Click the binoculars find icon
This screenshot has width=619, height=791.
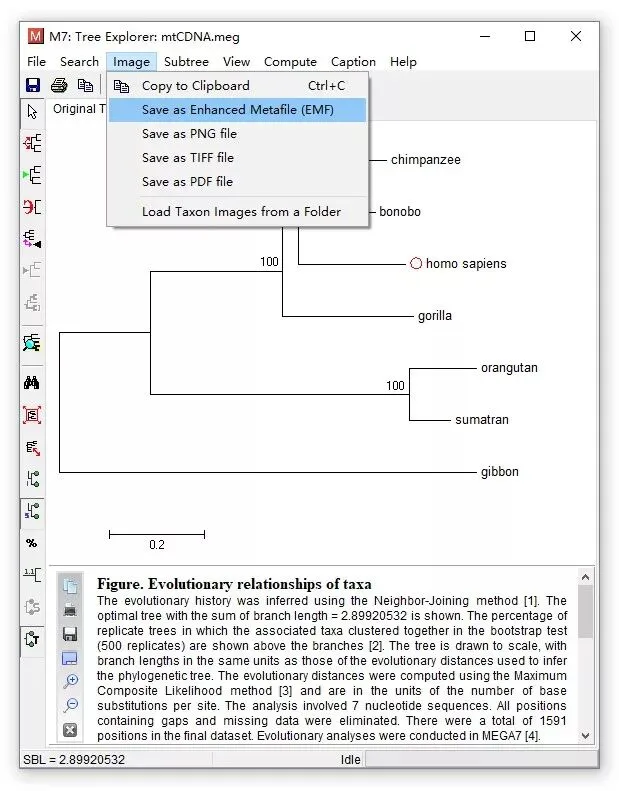(32, 383)
